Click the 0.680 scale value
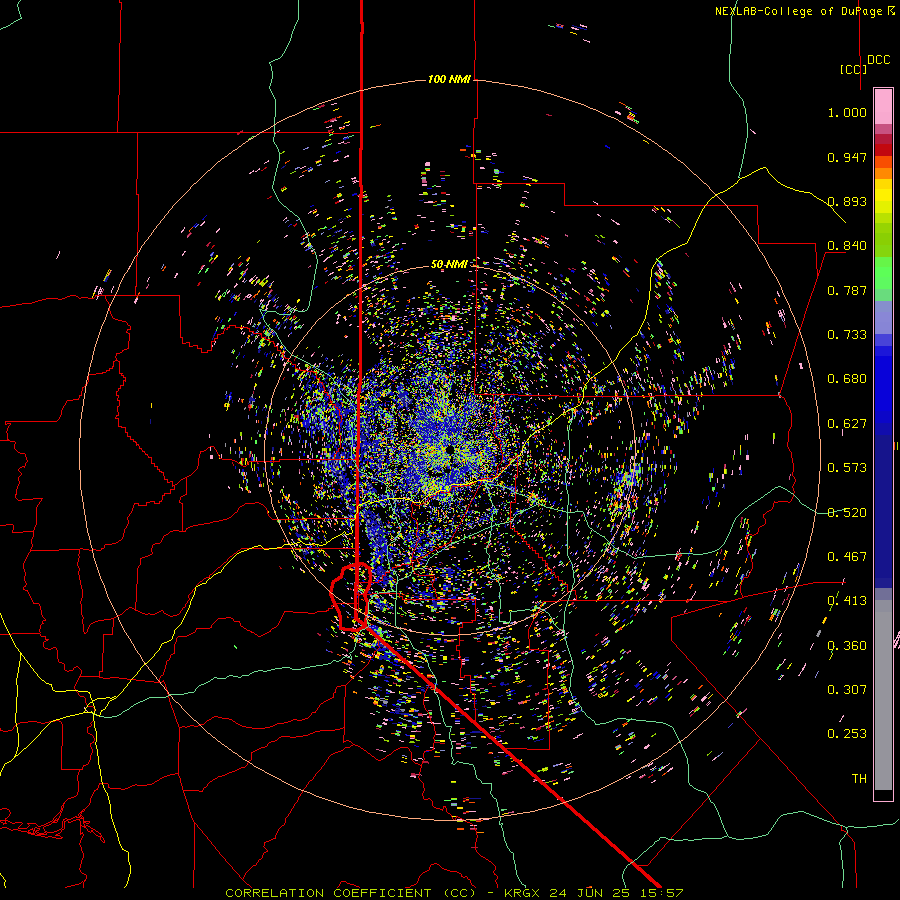This screenshot has height=900, width=900. point(847,379)
